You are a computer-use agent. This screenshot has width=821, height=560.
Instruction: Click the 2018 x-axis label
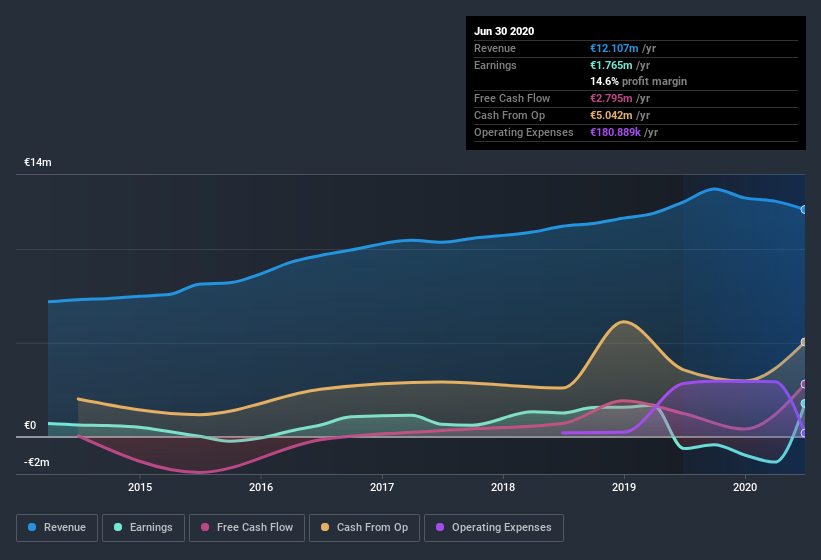[x=503, y=487]
